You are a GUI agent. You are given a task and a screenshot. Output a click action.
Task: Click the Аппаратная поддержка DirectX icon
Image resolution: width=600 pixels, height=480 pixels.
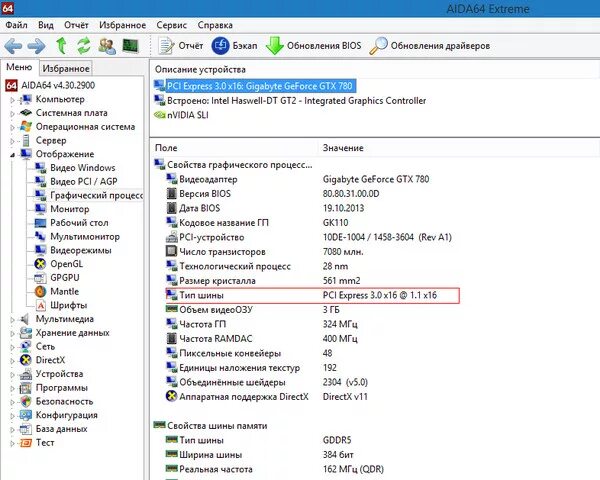click(171, 396)
